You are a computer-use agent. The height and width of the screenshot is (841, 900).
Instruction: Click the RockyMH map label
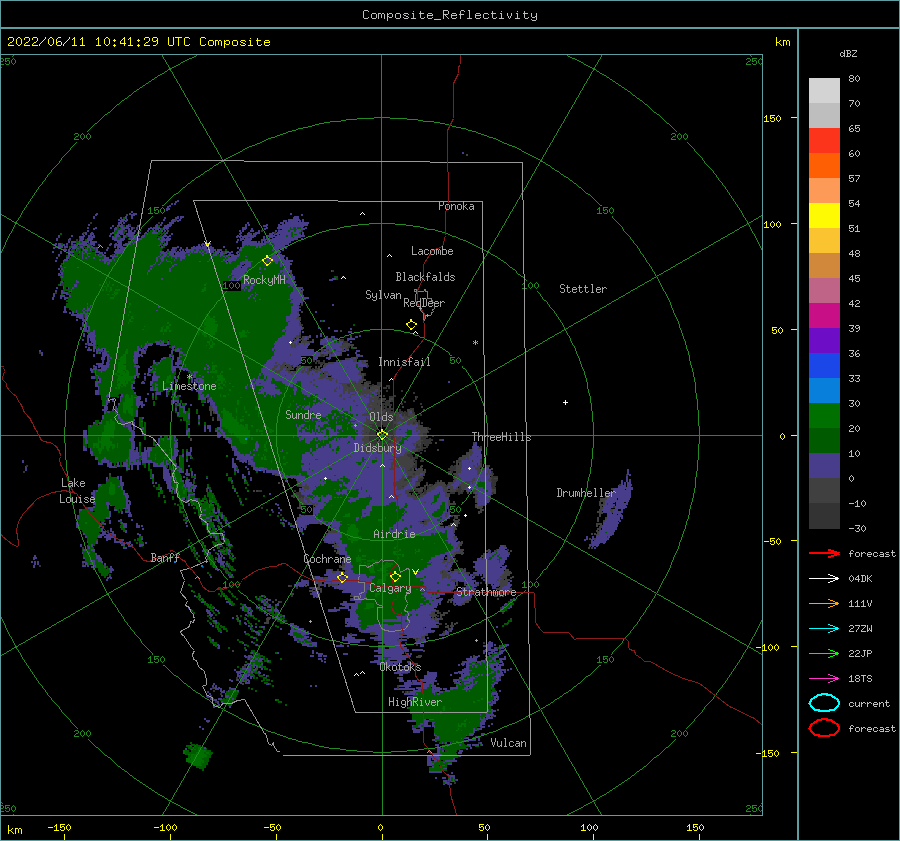point(264,280)
